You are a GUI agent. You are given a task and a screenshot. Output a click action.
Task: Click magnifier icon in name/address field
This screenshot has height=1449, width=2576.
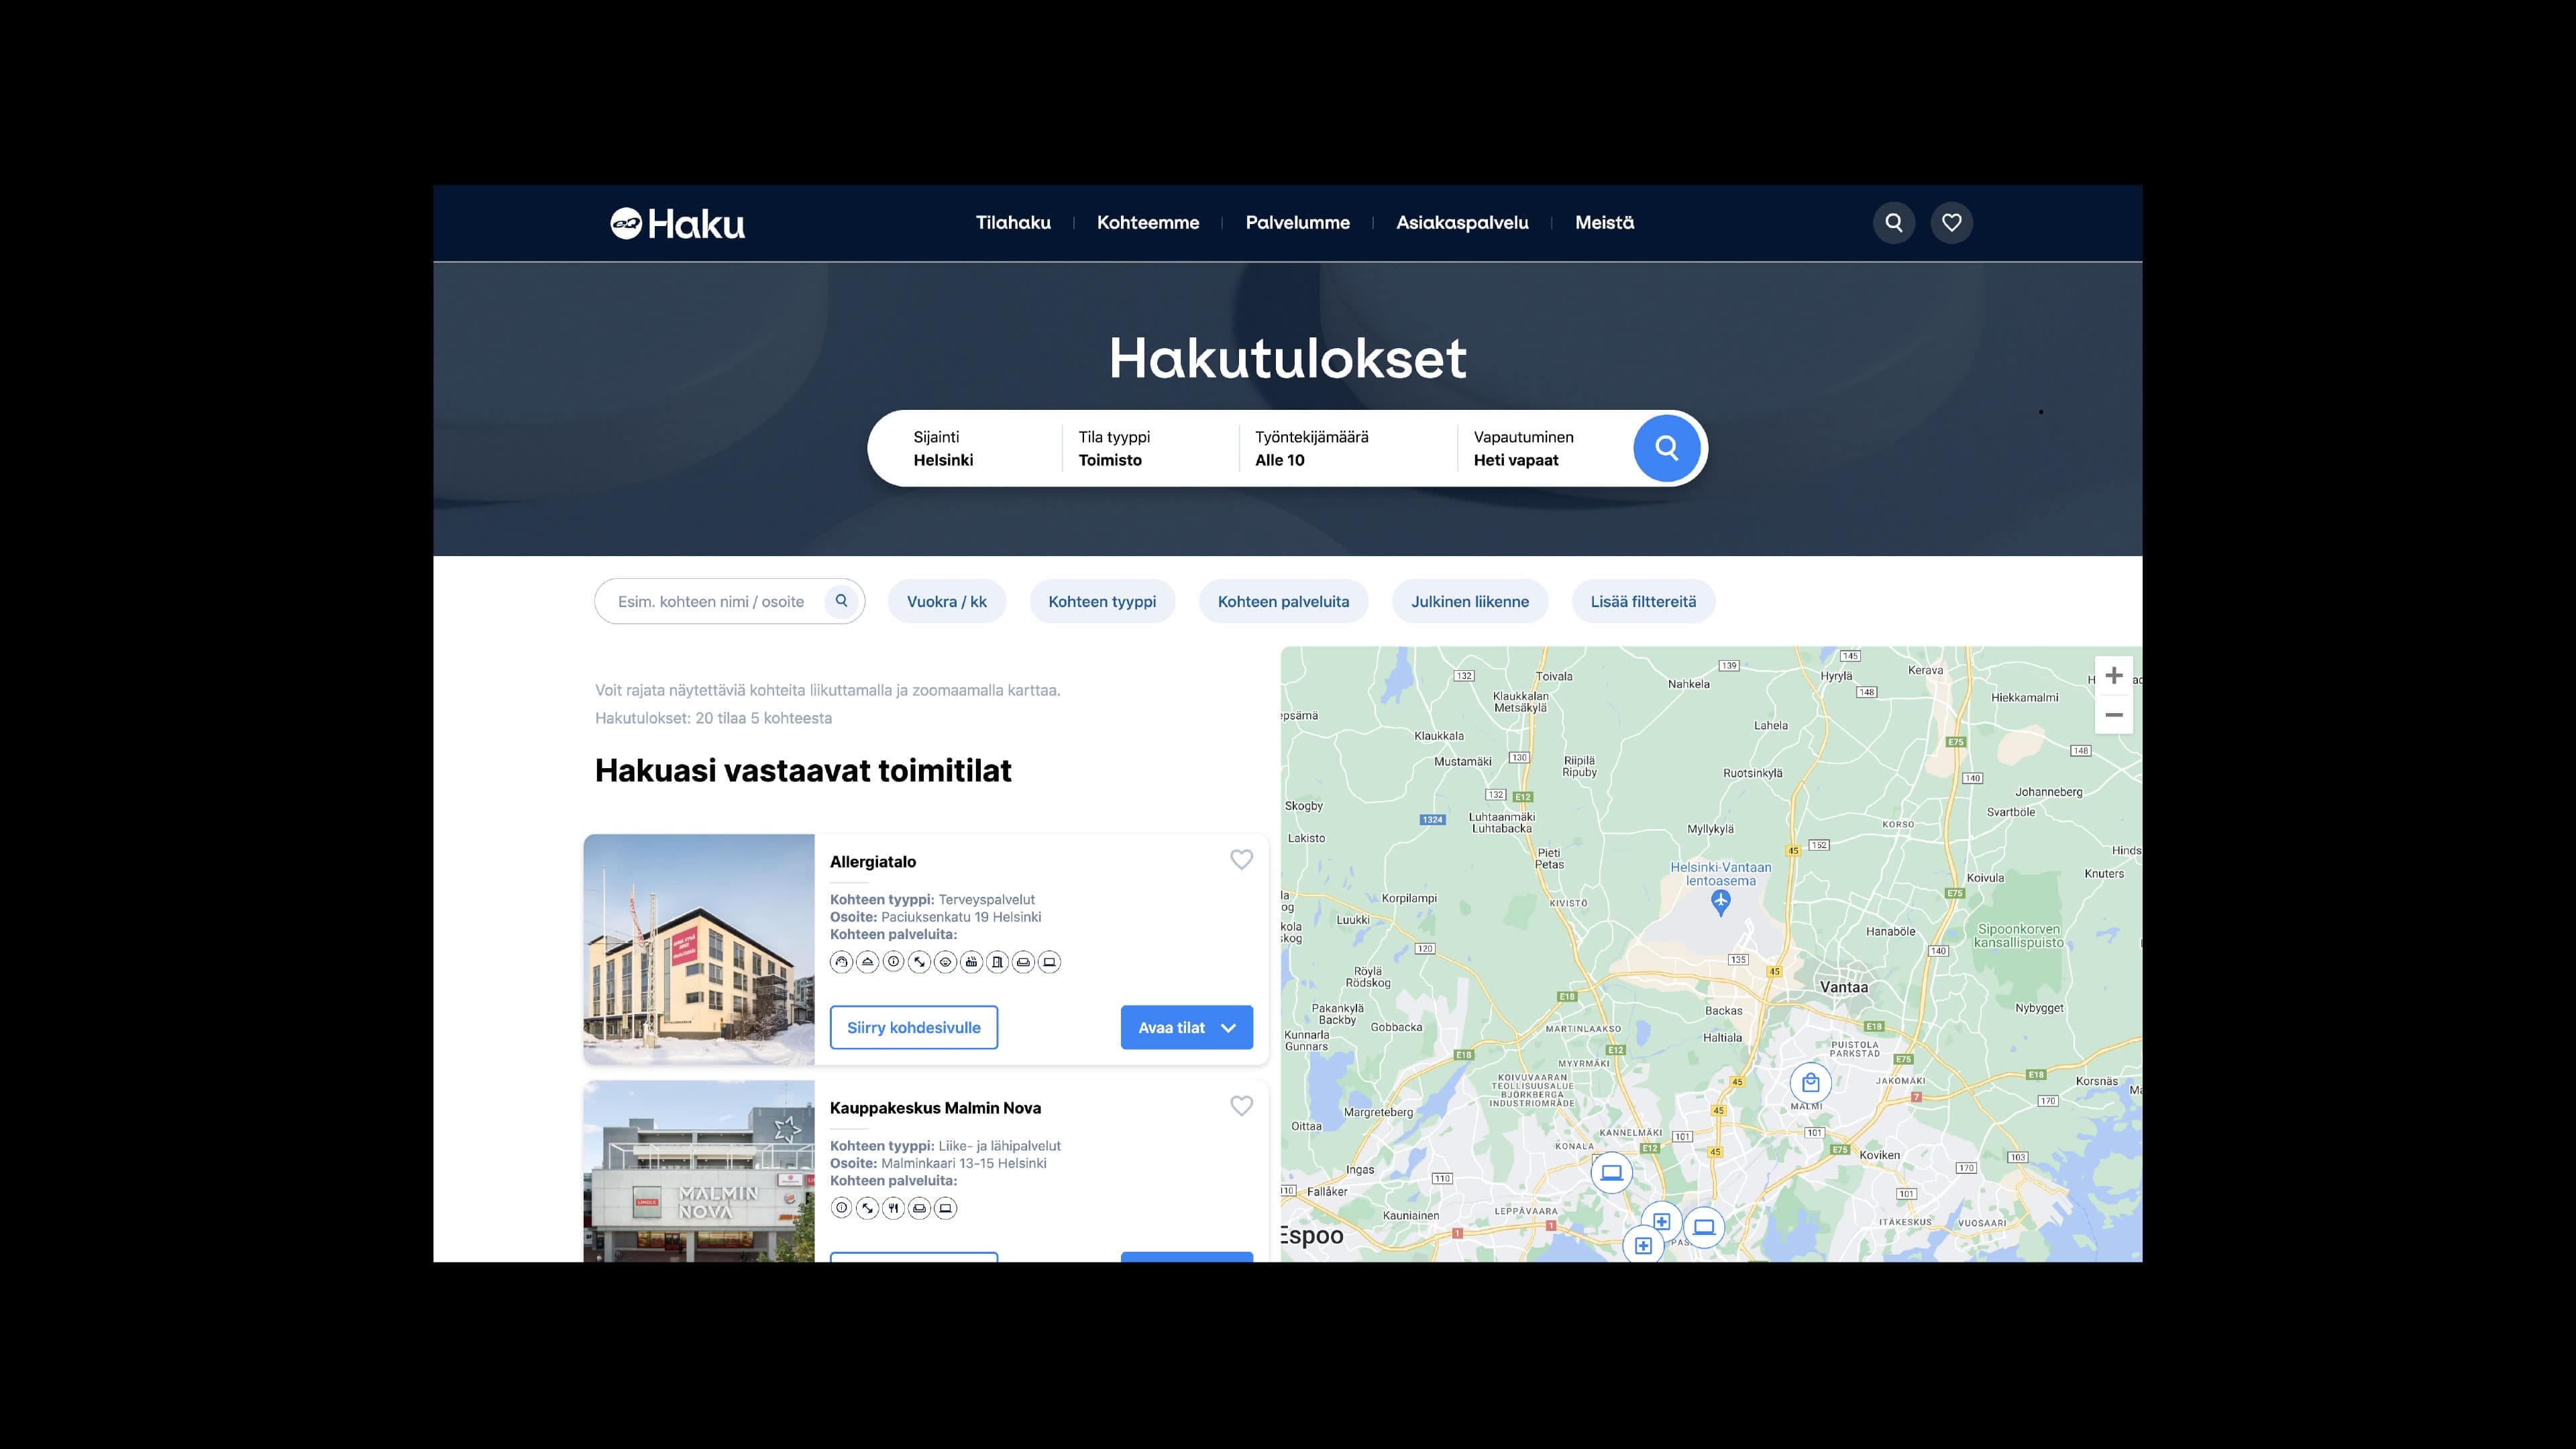pyautogui.click(x=841, y=601)
